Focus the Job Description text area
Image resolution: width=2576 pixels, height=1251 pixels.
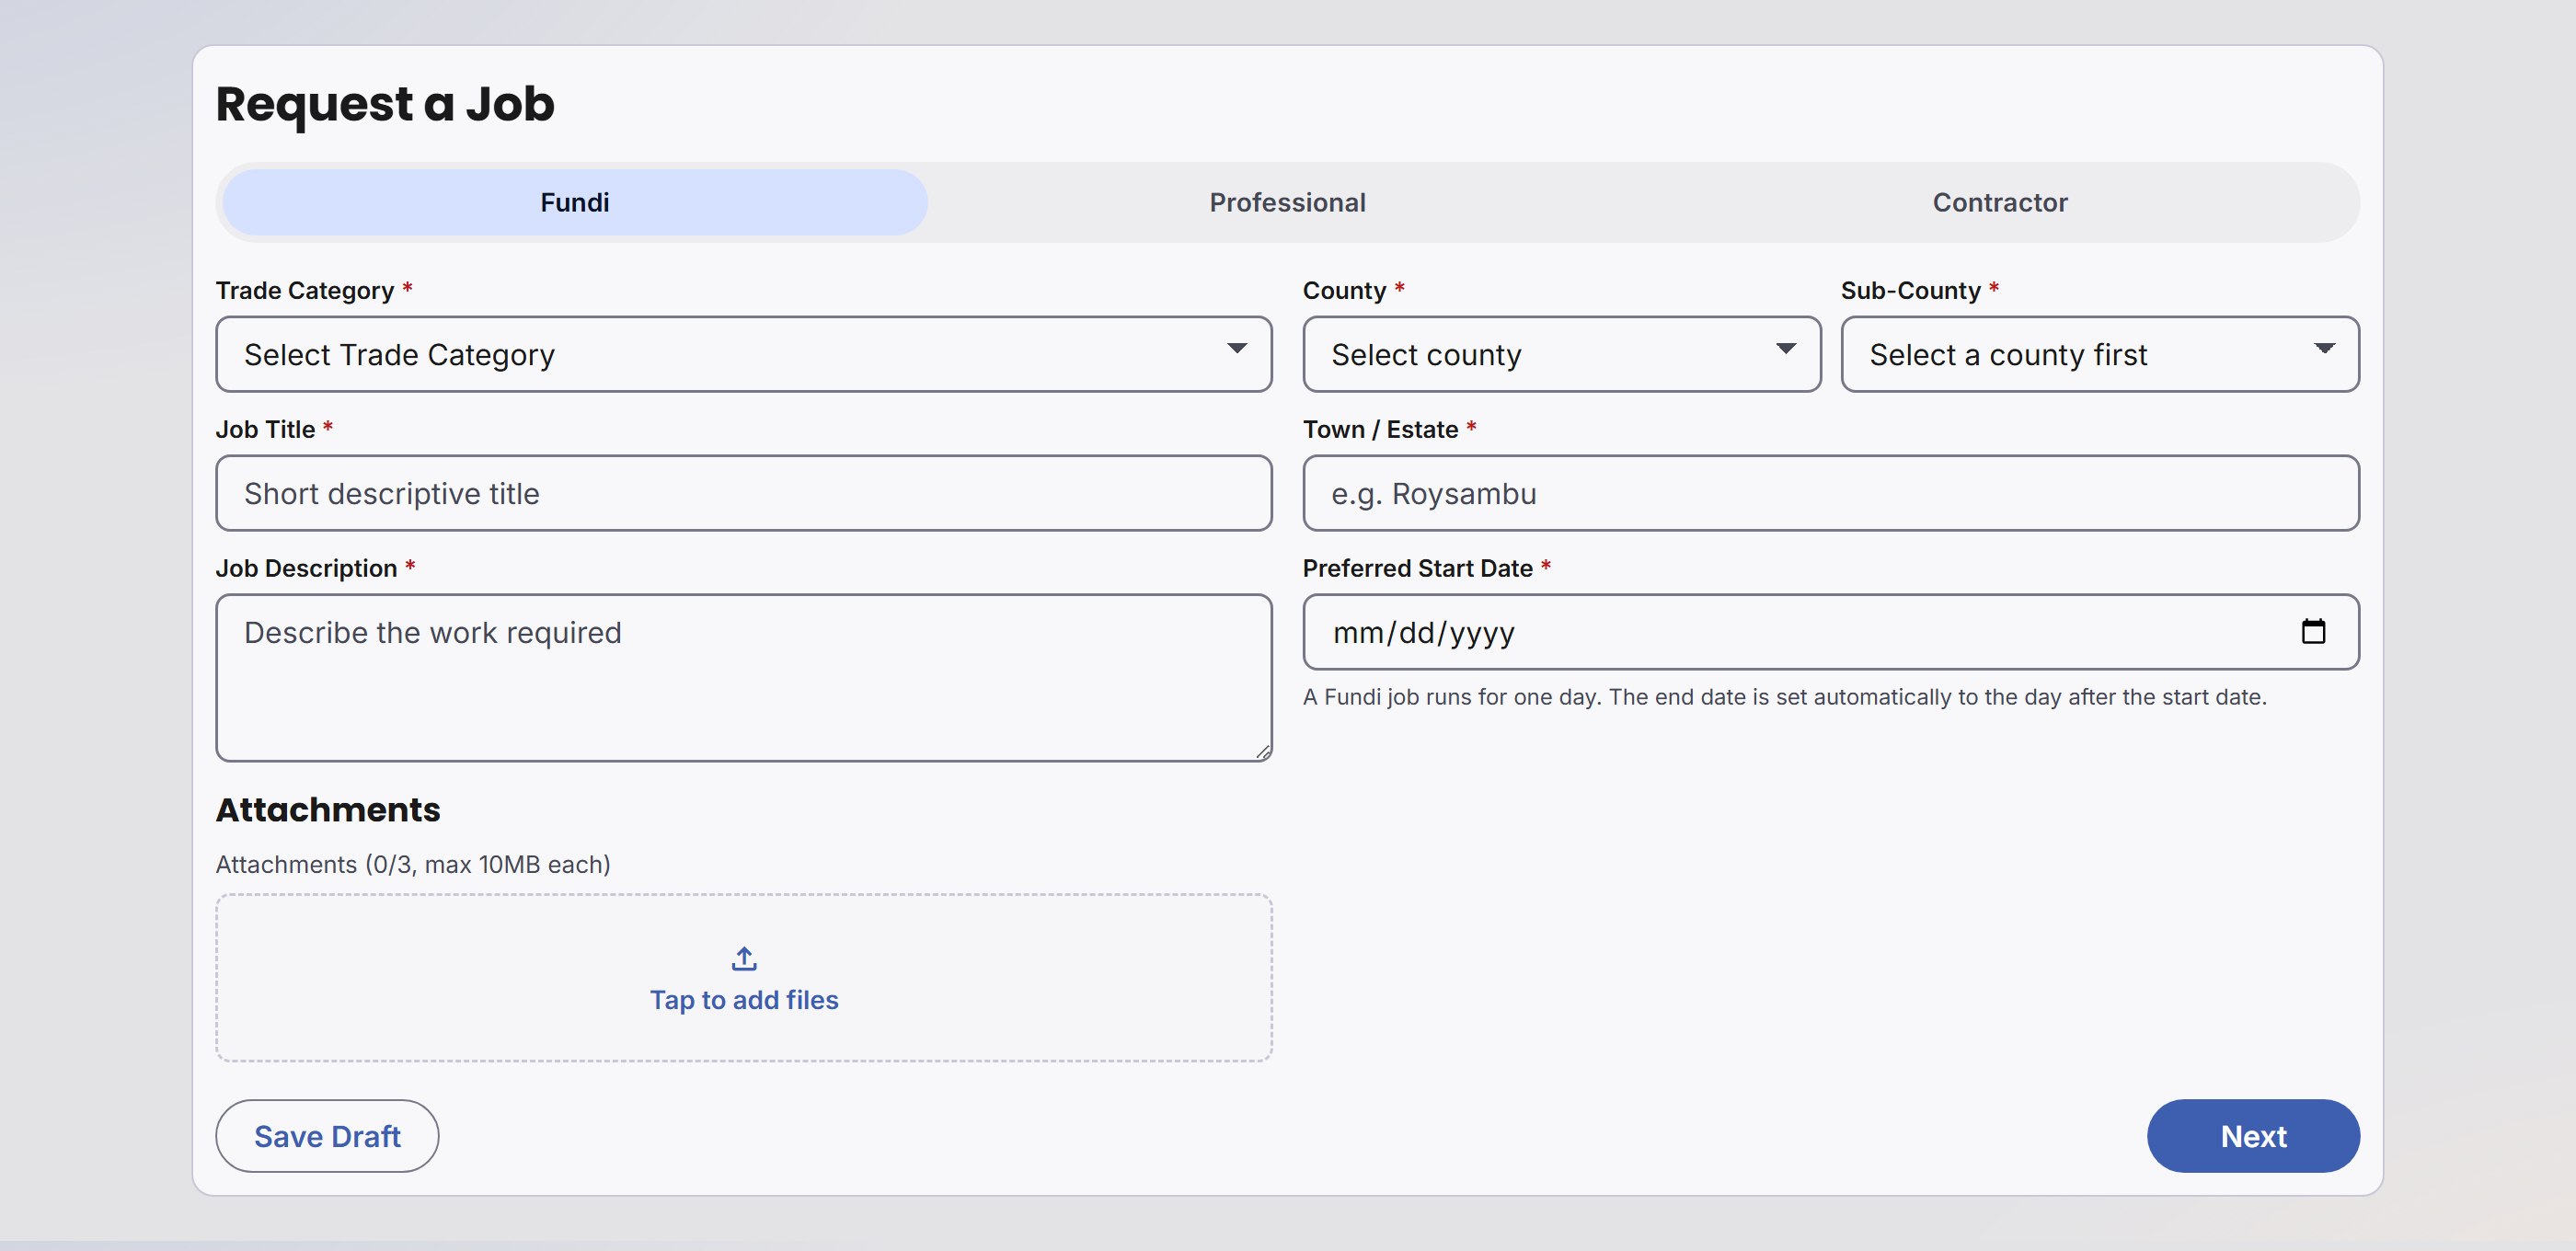744,678
